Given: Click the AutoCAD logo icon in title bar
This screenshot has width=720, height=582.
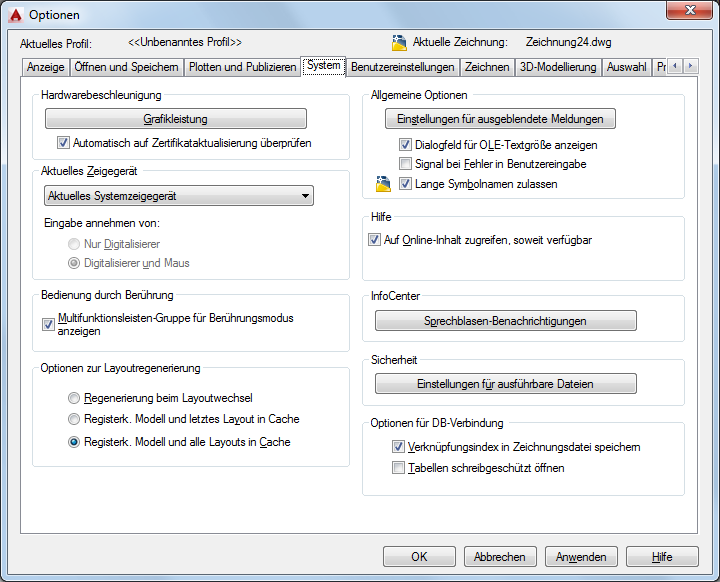Looking at the screenshot, I should [16, 15].
